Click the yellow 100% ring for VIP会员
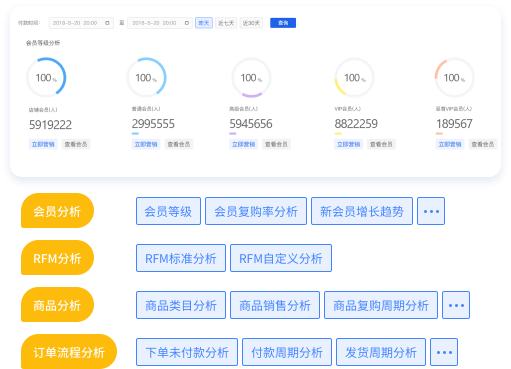This screenshot has width=511, height=369. (354, 78)
